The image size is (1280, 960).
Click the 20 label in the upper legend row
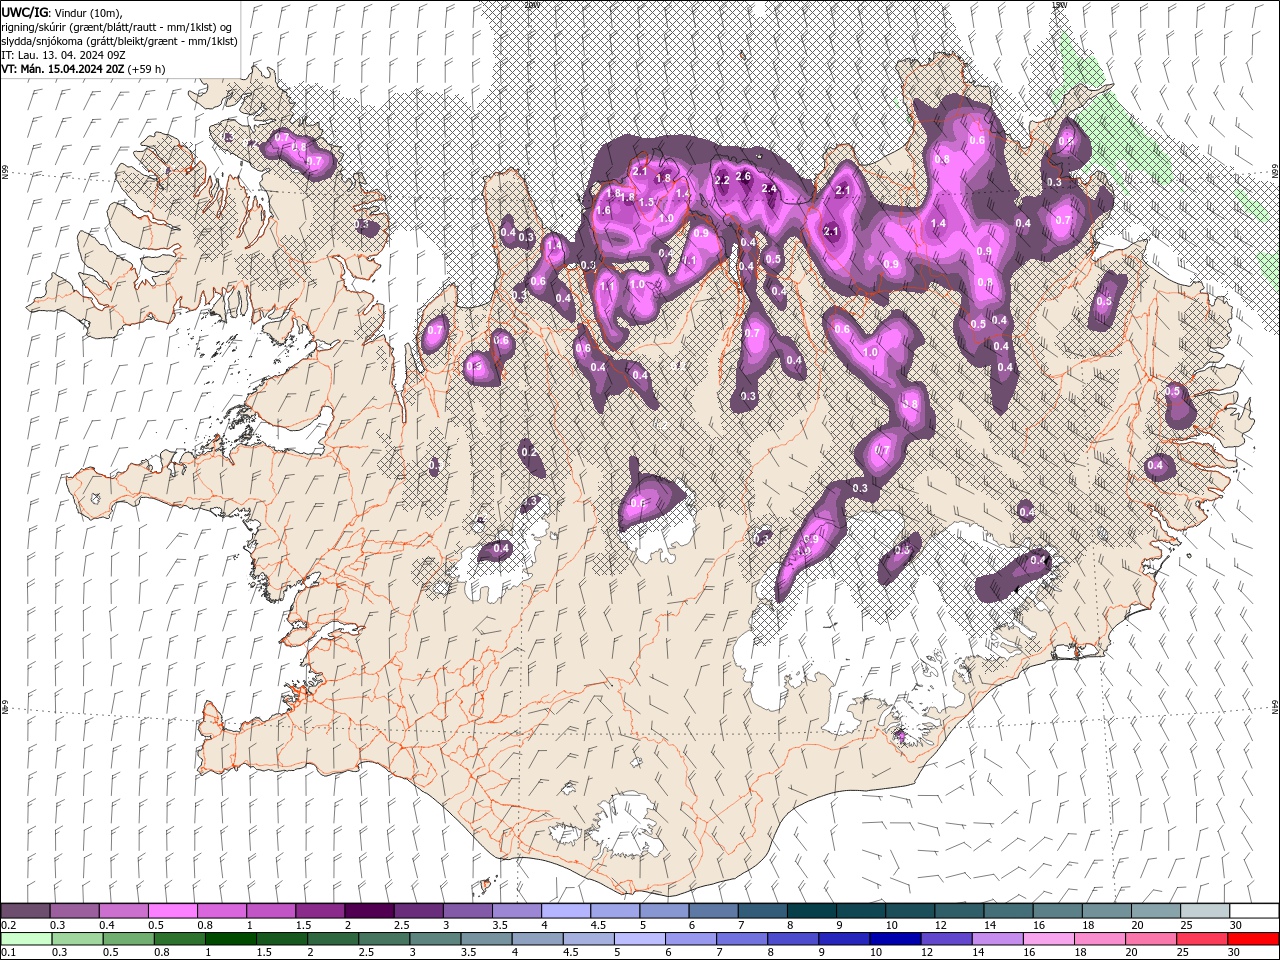[x=1137, y=925]
